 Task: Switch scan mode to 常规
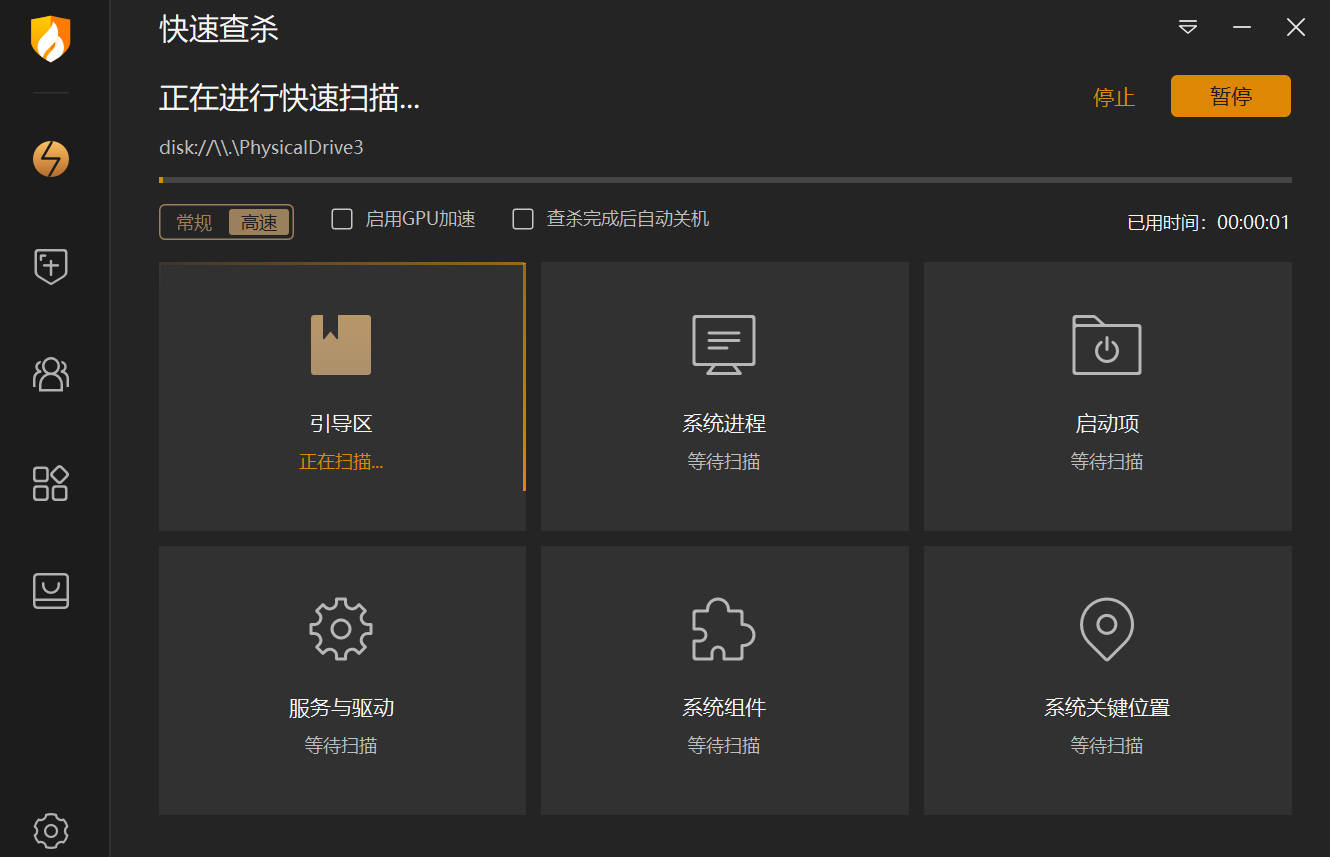pos(194,222)
